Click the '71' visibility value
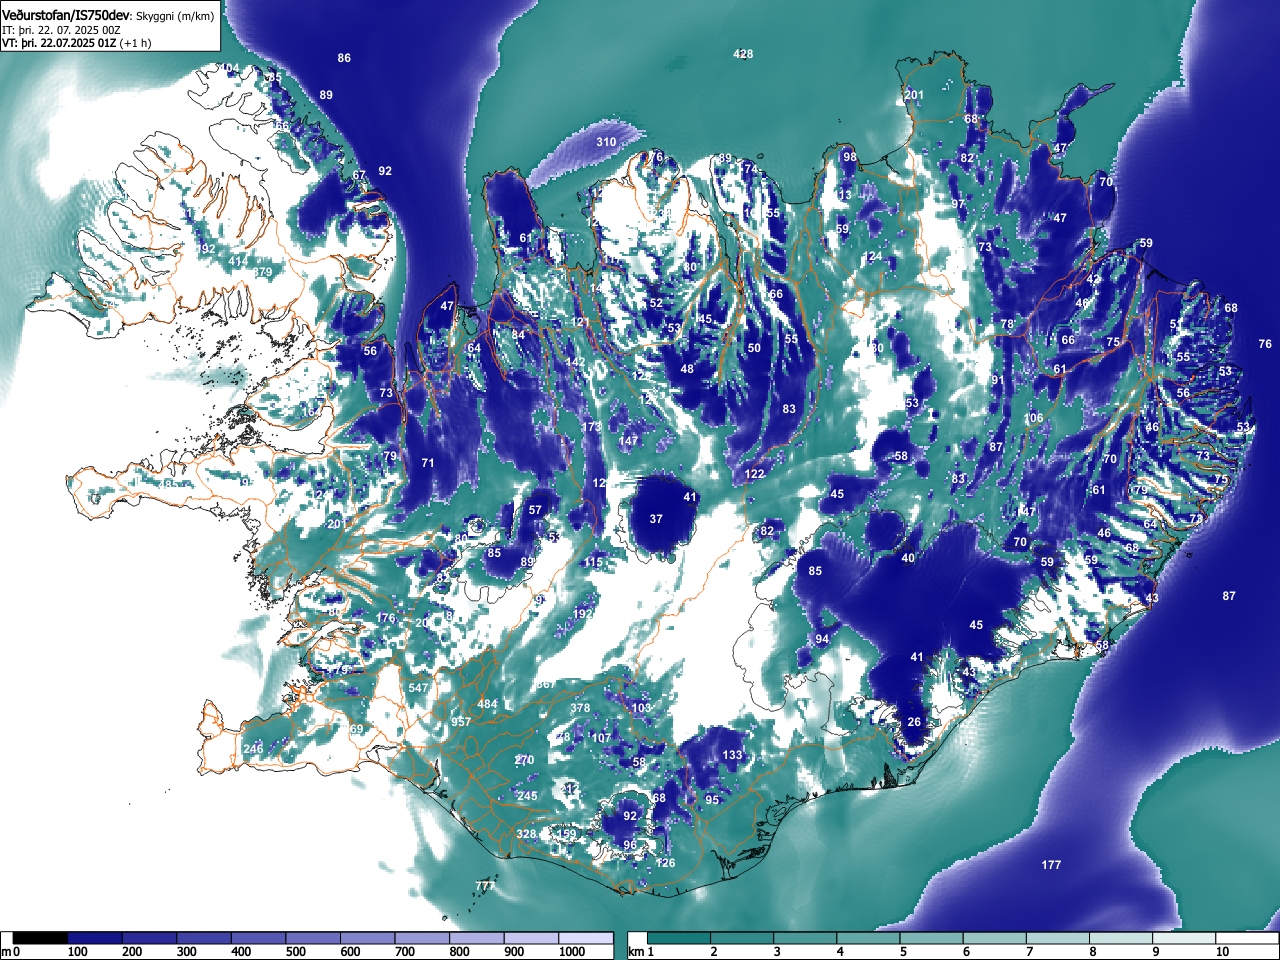 (x=428, y=463)
